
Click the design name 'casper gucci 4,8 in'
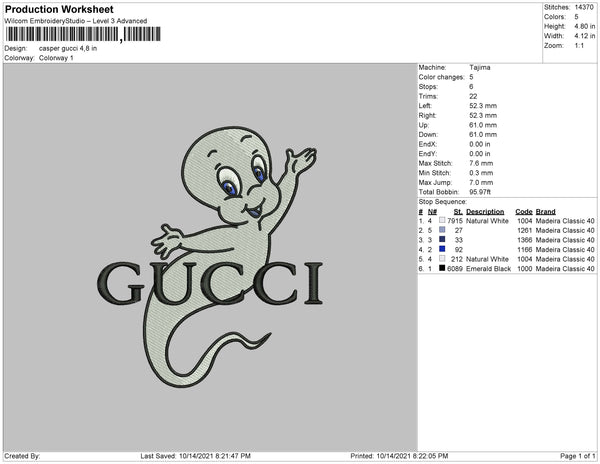pos(68,49)
